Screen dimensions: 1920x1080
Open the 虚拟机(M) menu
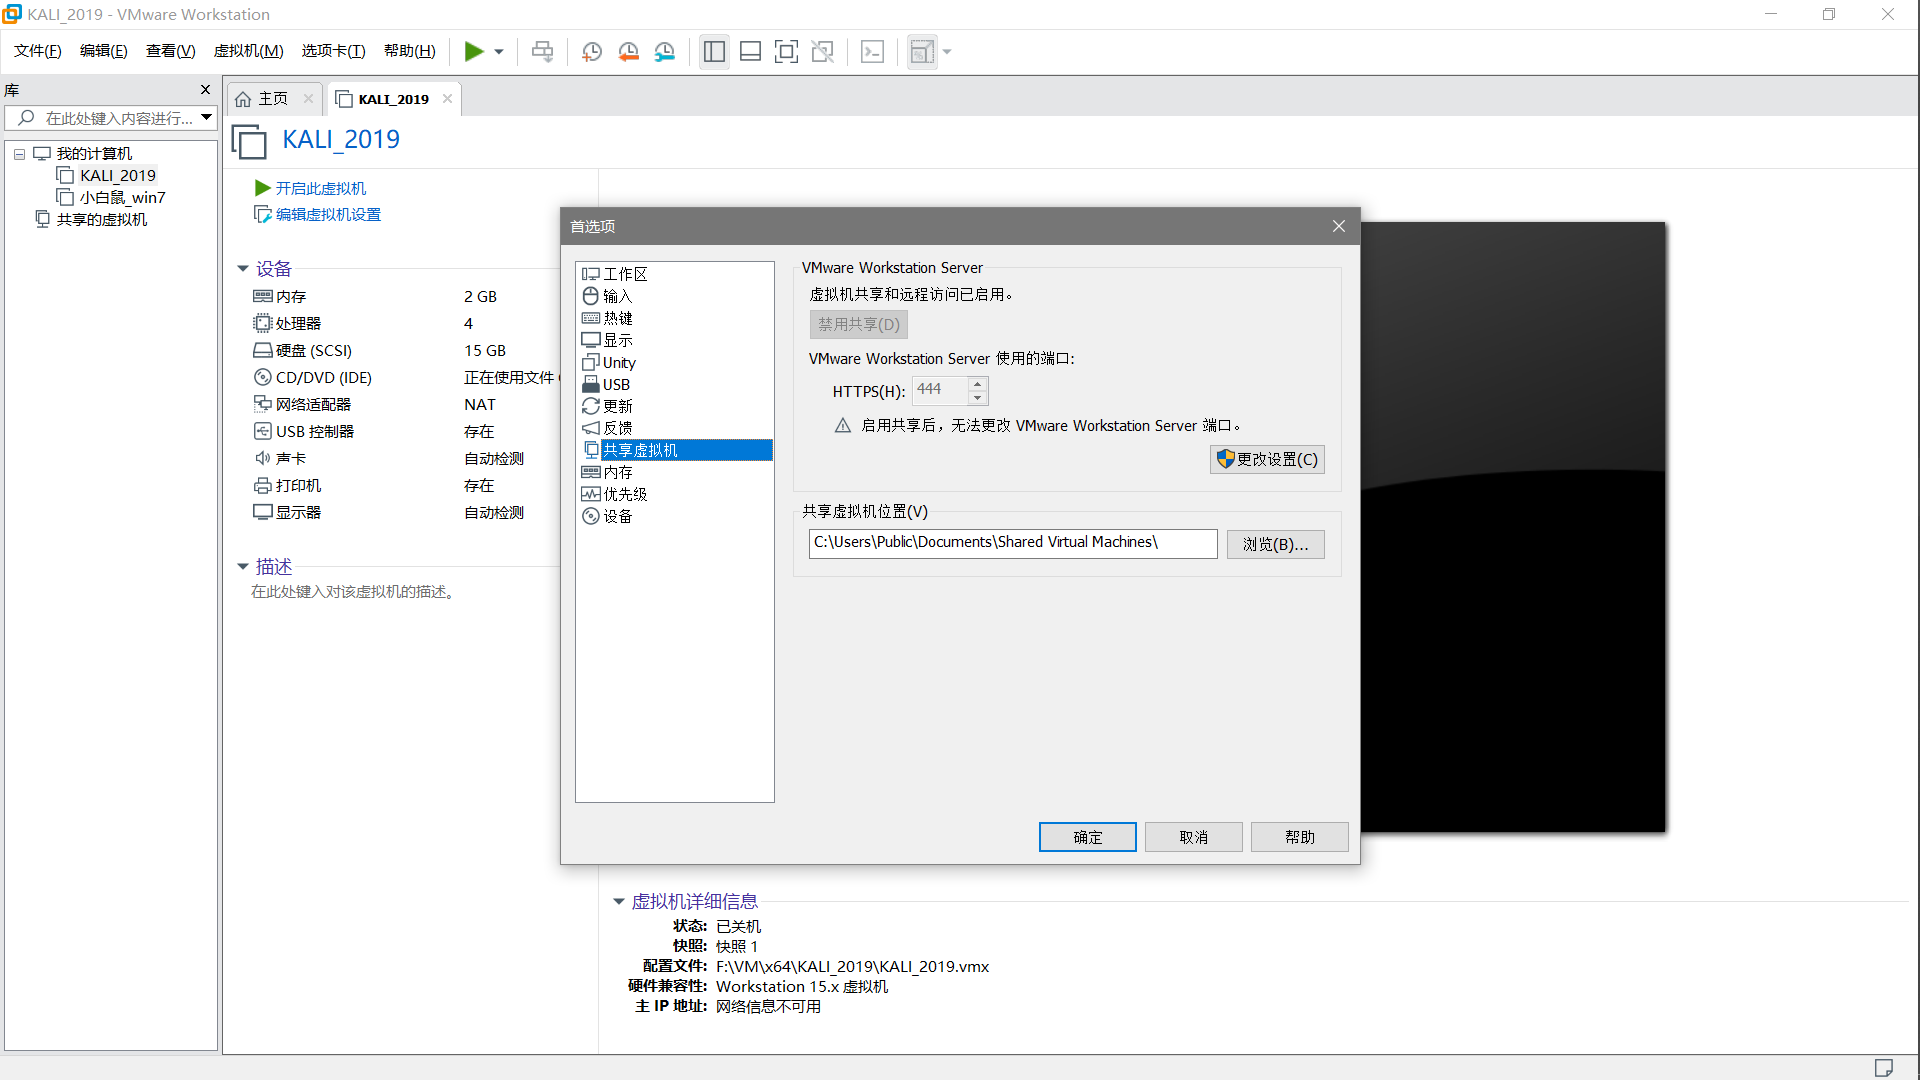coord(249,51)
